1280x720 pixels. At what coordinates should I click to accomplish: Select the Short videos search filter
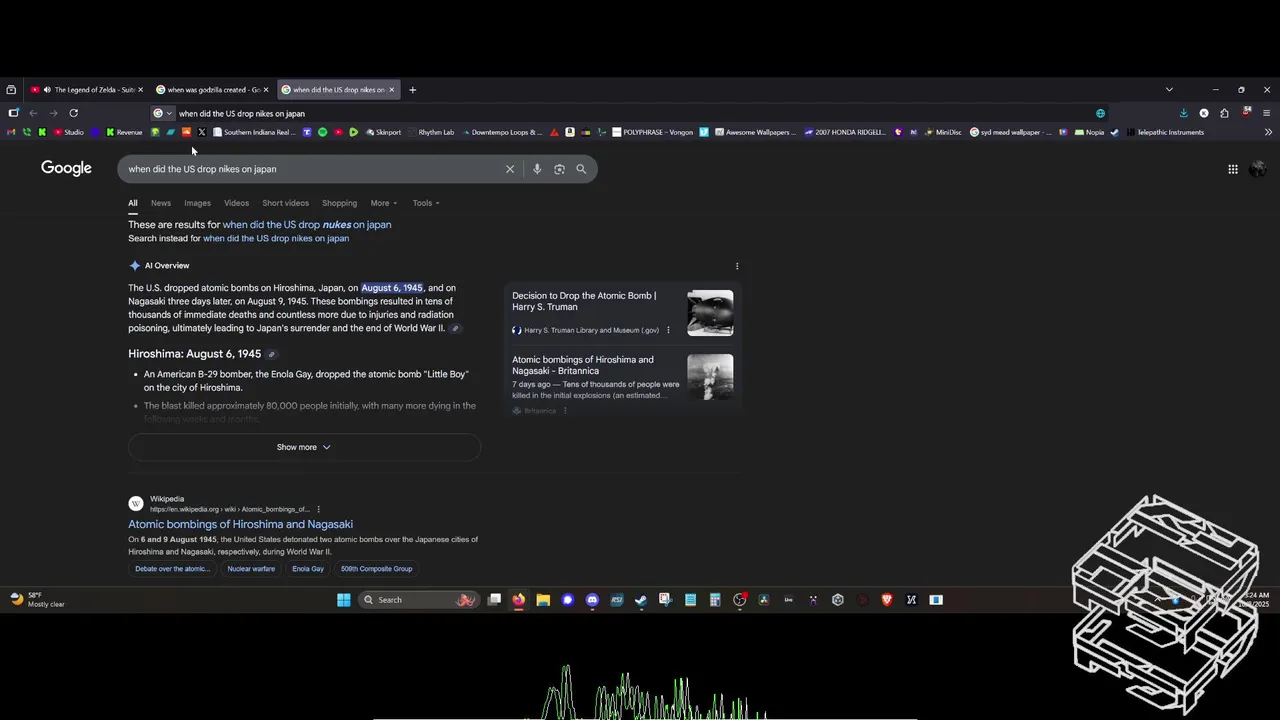(x=285, y=203)
